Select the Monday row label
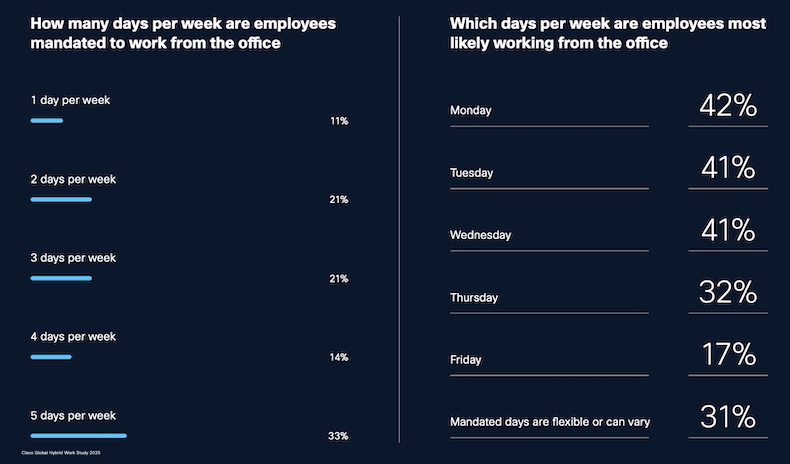 click(x=471, y=110)
